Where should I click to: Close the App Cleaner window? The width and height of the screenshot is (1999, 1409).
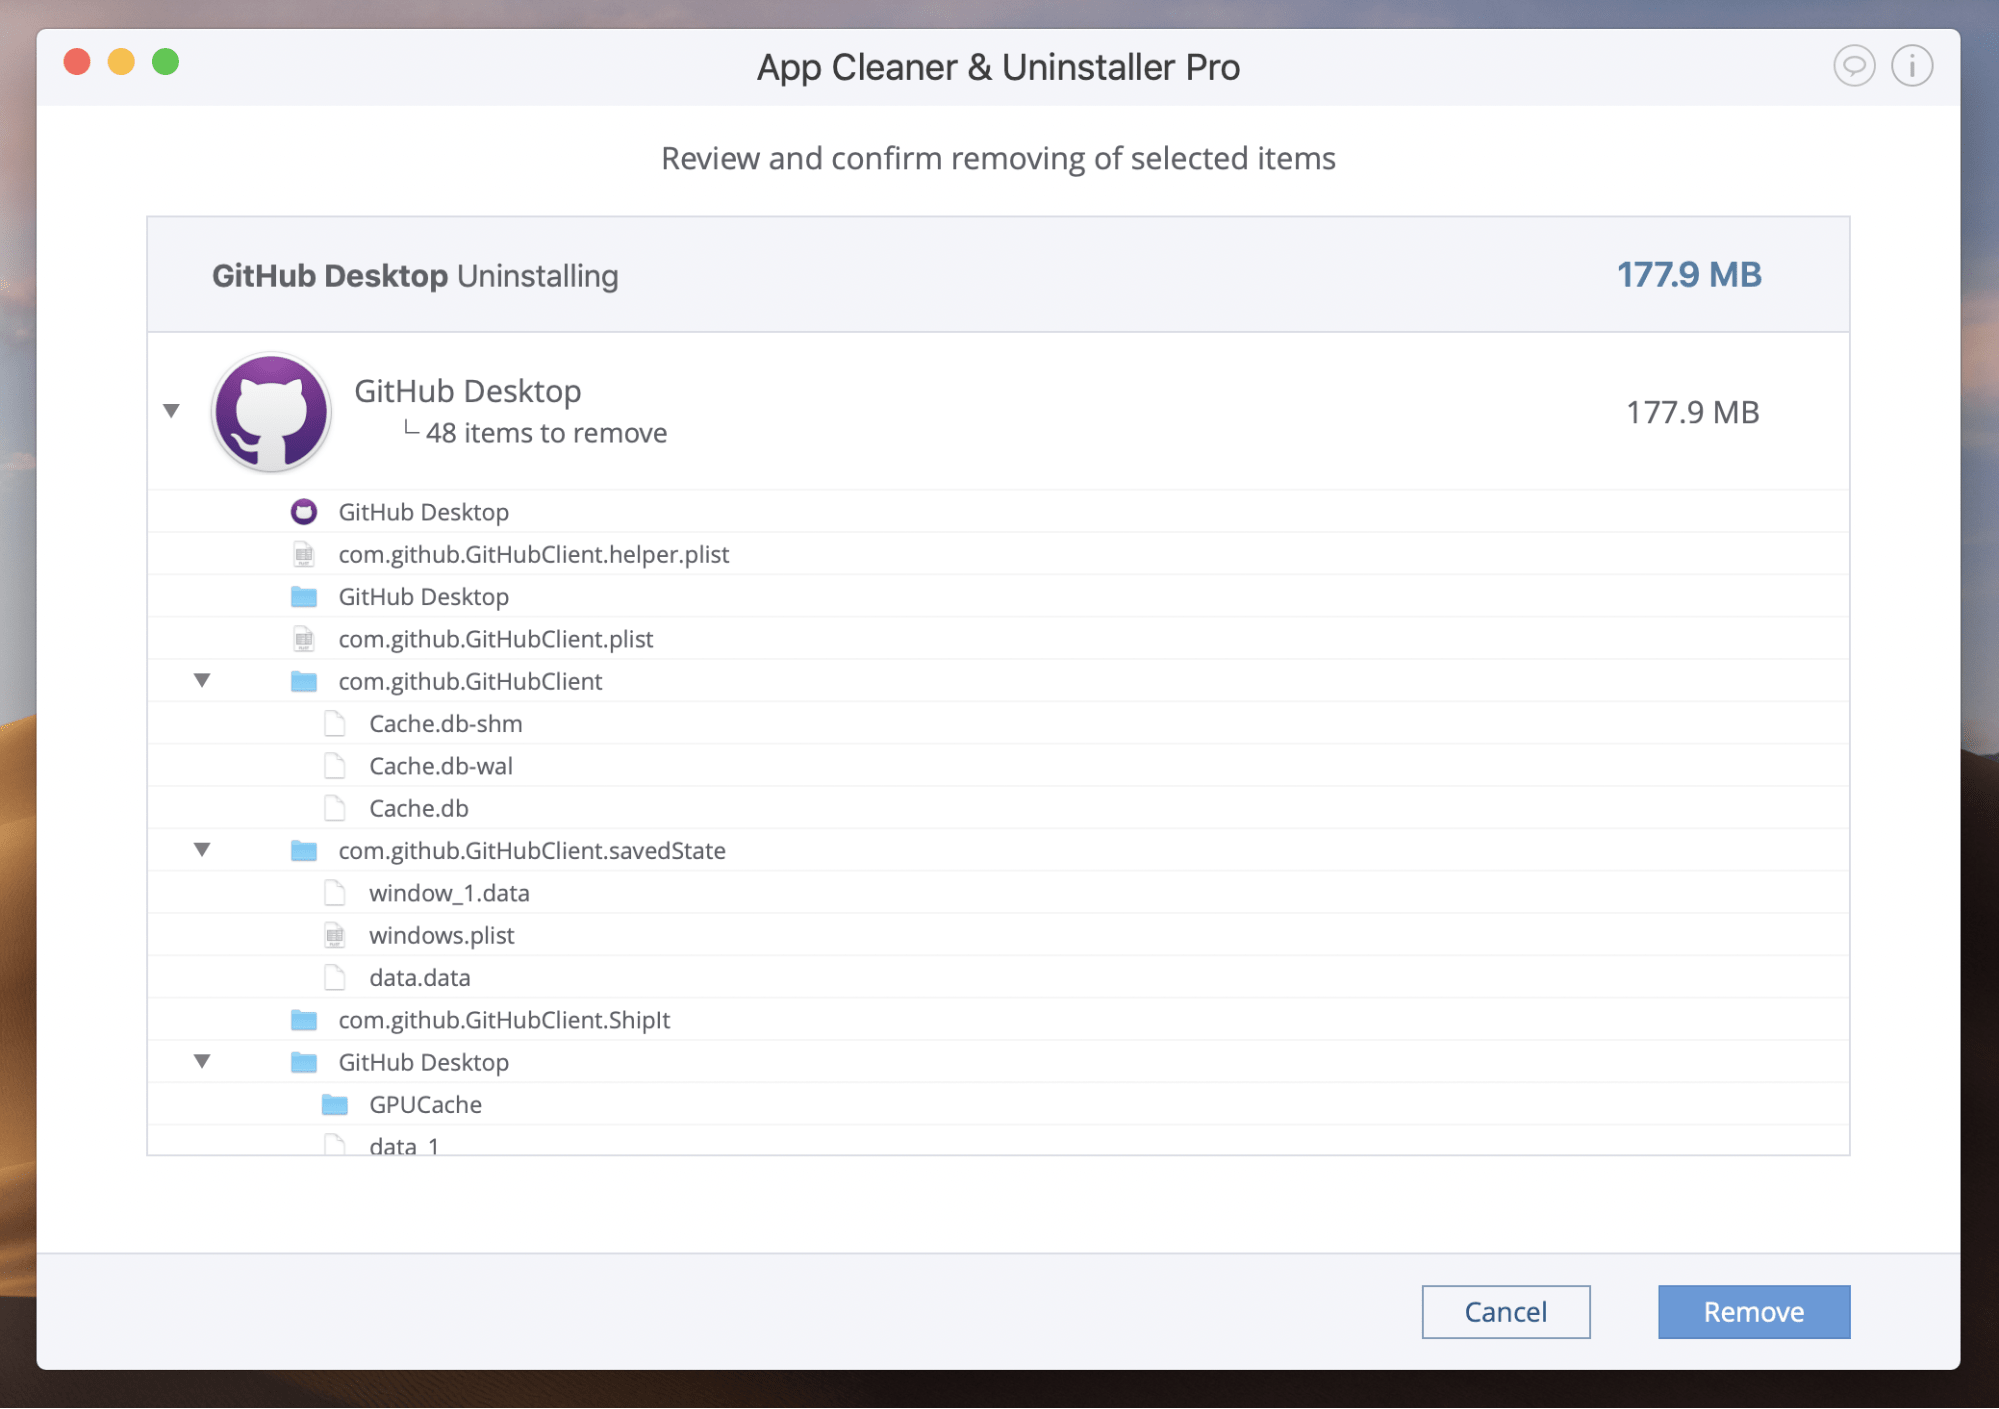click(77, 62)
